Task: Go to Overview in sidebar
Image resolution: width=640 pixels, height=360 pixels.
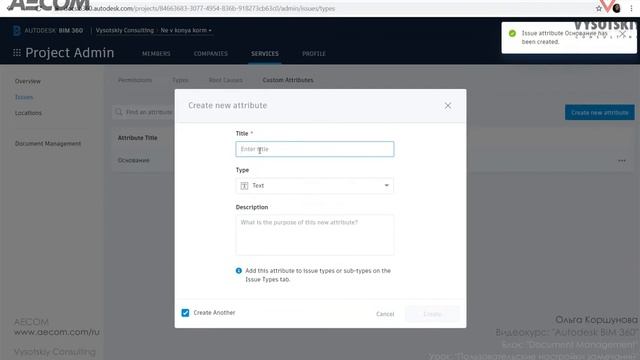Action: pos(28,81)
